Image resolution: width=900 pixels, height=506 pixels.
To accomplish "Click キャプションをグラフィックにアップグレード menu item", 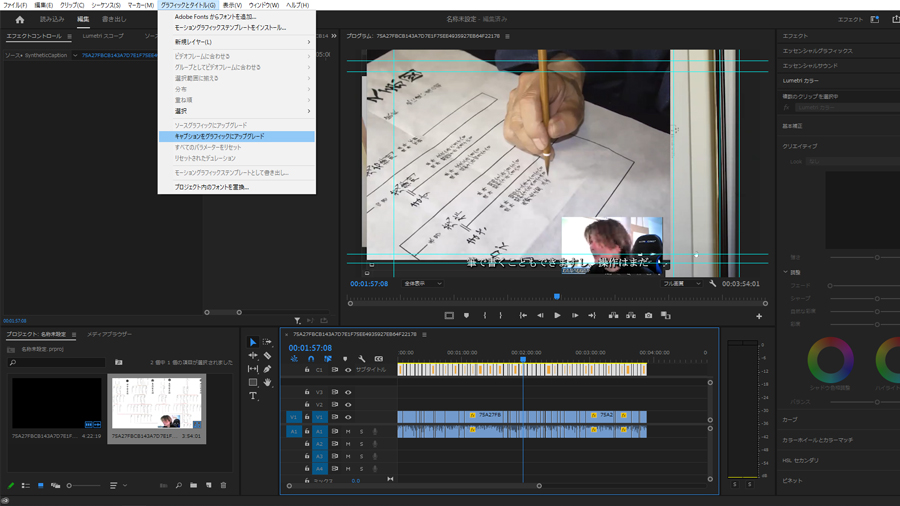I will coord(237,137).
